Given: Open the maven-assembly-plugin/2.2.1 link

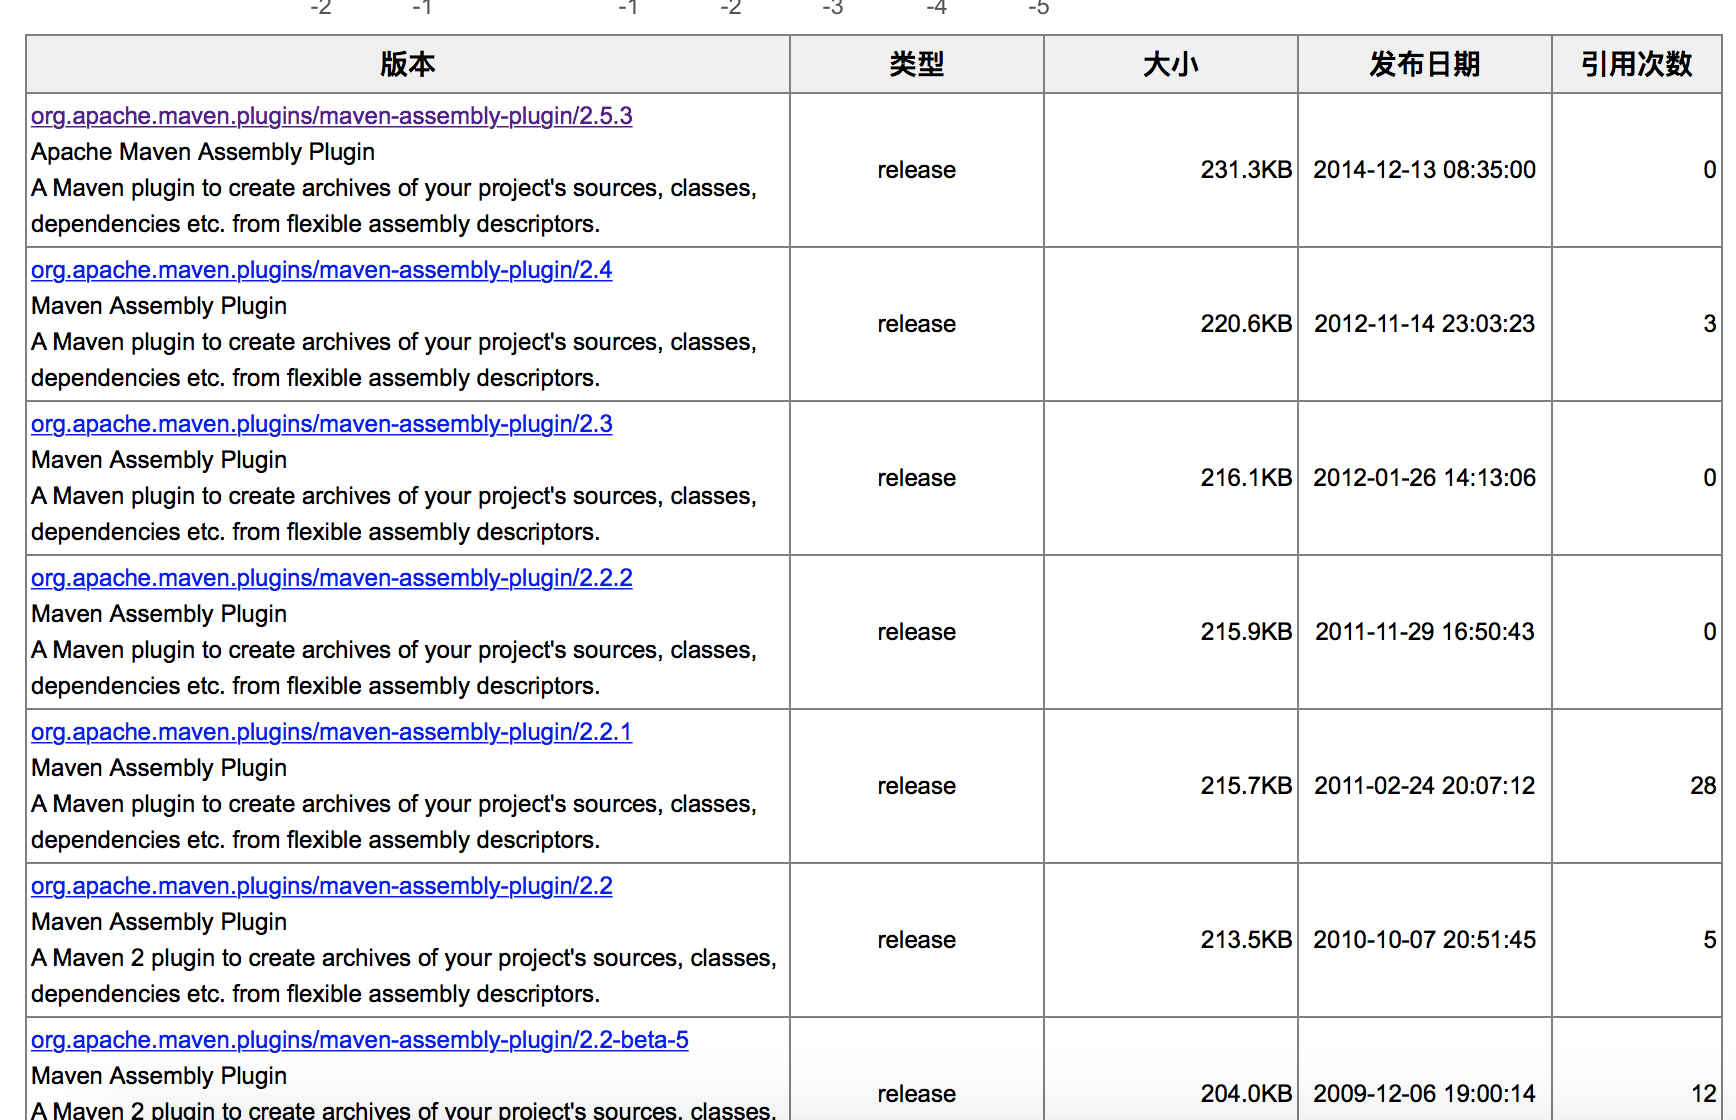Looking at the screenshot, I should pos(331,732).
